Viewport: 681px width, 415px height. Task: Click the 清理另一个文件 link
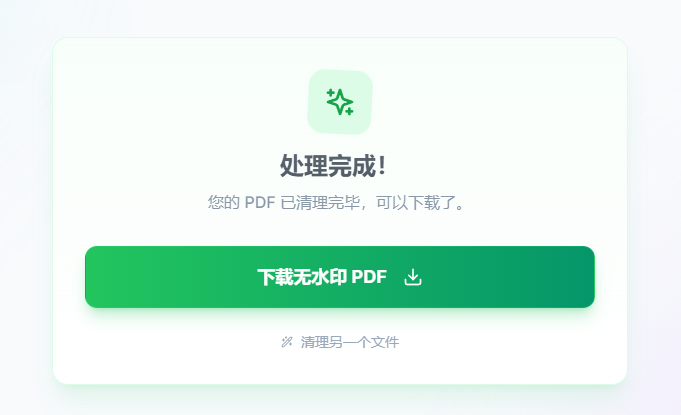tap(340, 342)
